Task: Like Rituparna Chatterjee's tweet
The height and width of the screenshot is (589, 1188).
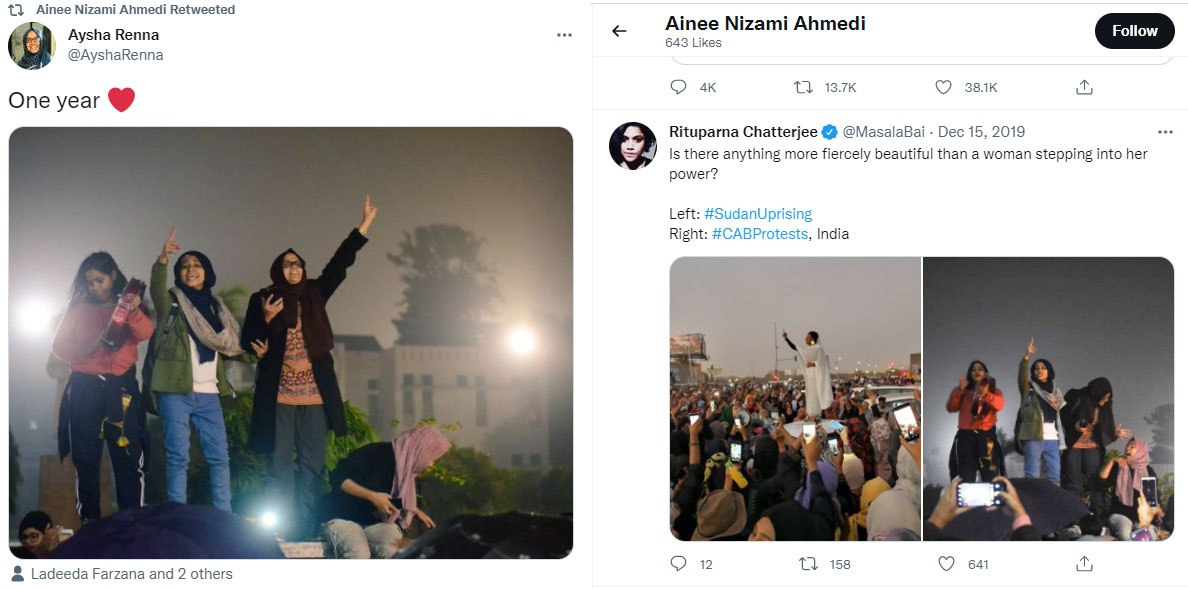Action: point(945,564)
